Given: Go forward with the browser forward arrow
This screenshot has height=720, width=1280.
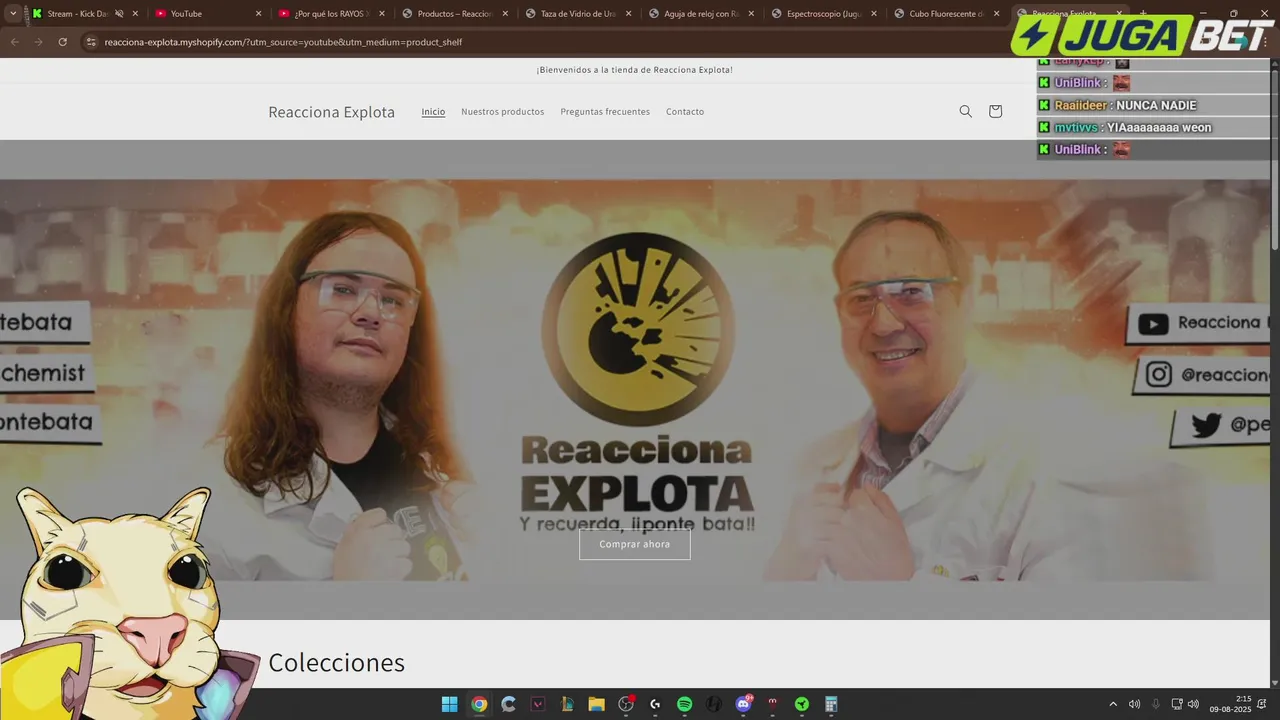Looking at the screenshot, I should click(38, 42).
